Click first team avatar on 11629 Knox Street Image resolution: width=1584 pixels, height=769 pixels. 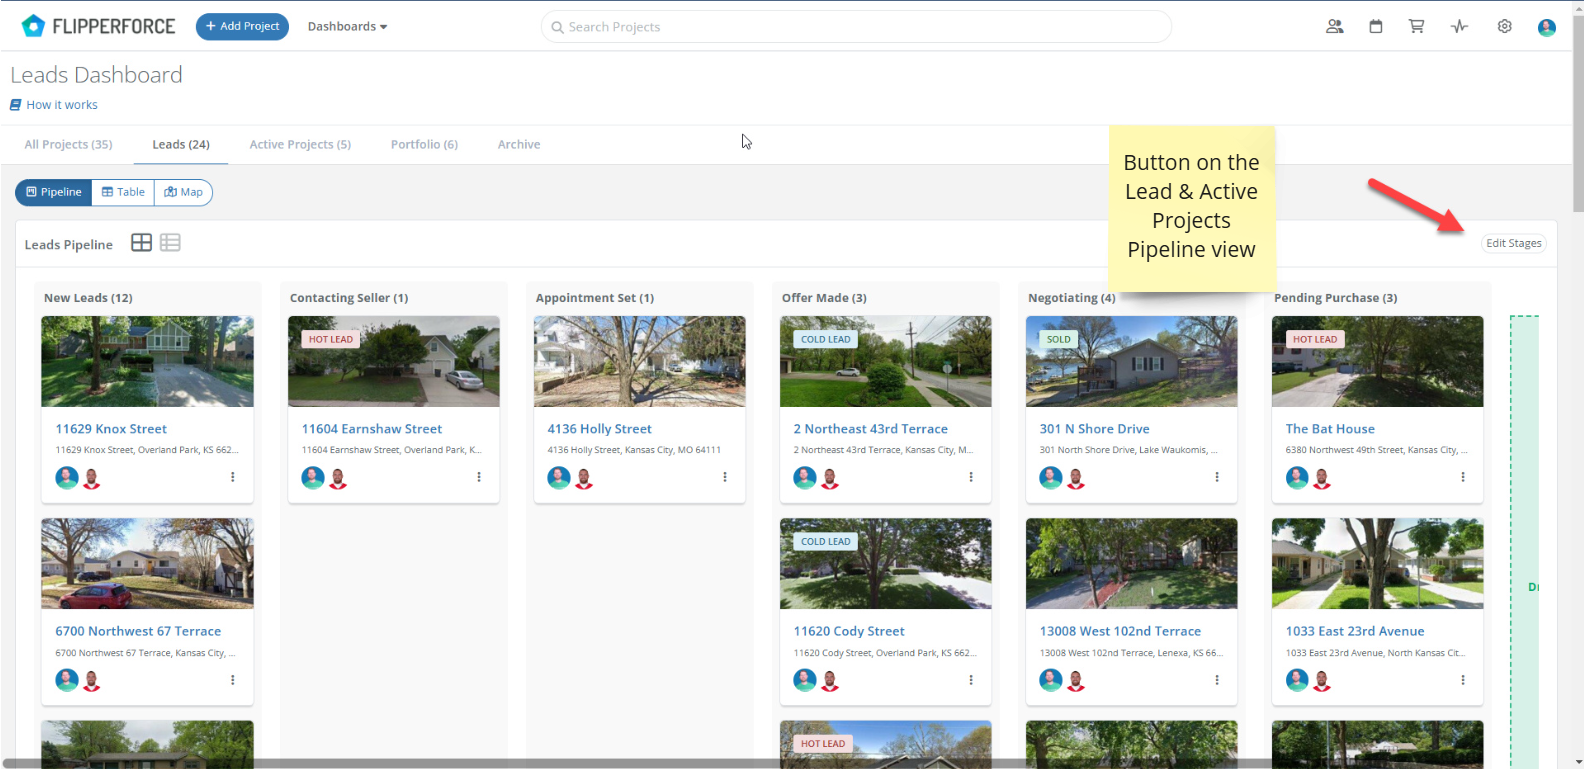pyautogui.click(x=67, y=478)
